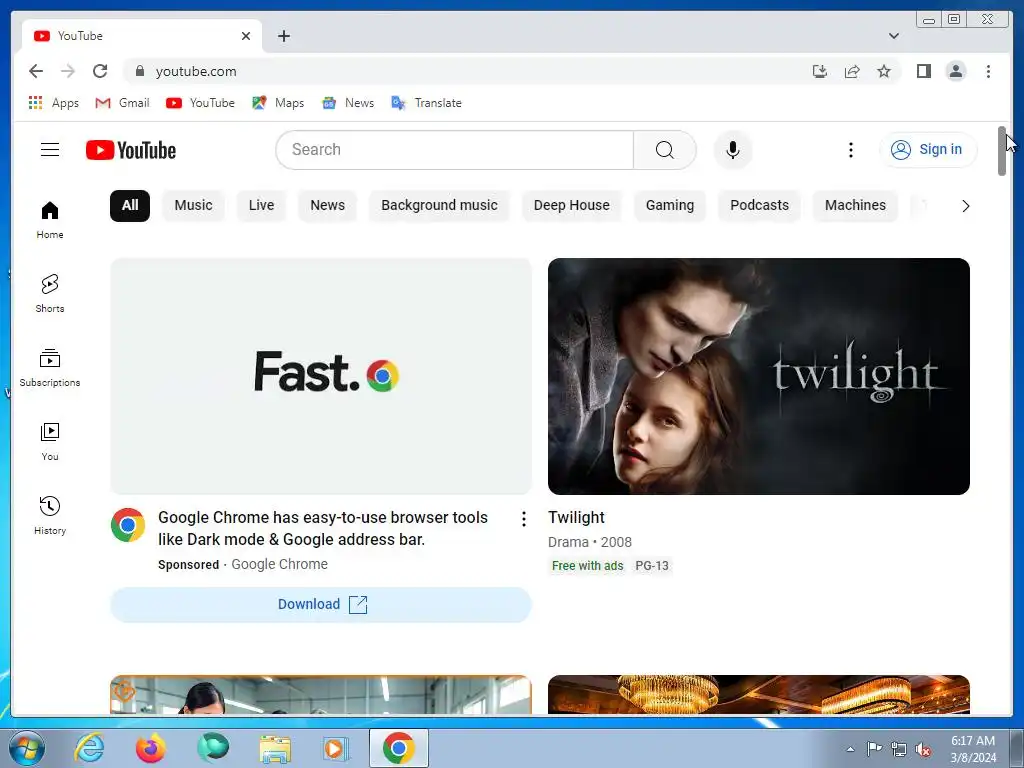This screenshot has width=1024, height=768.
Task: Open the Maps bookmark
Action: (278, 103)
